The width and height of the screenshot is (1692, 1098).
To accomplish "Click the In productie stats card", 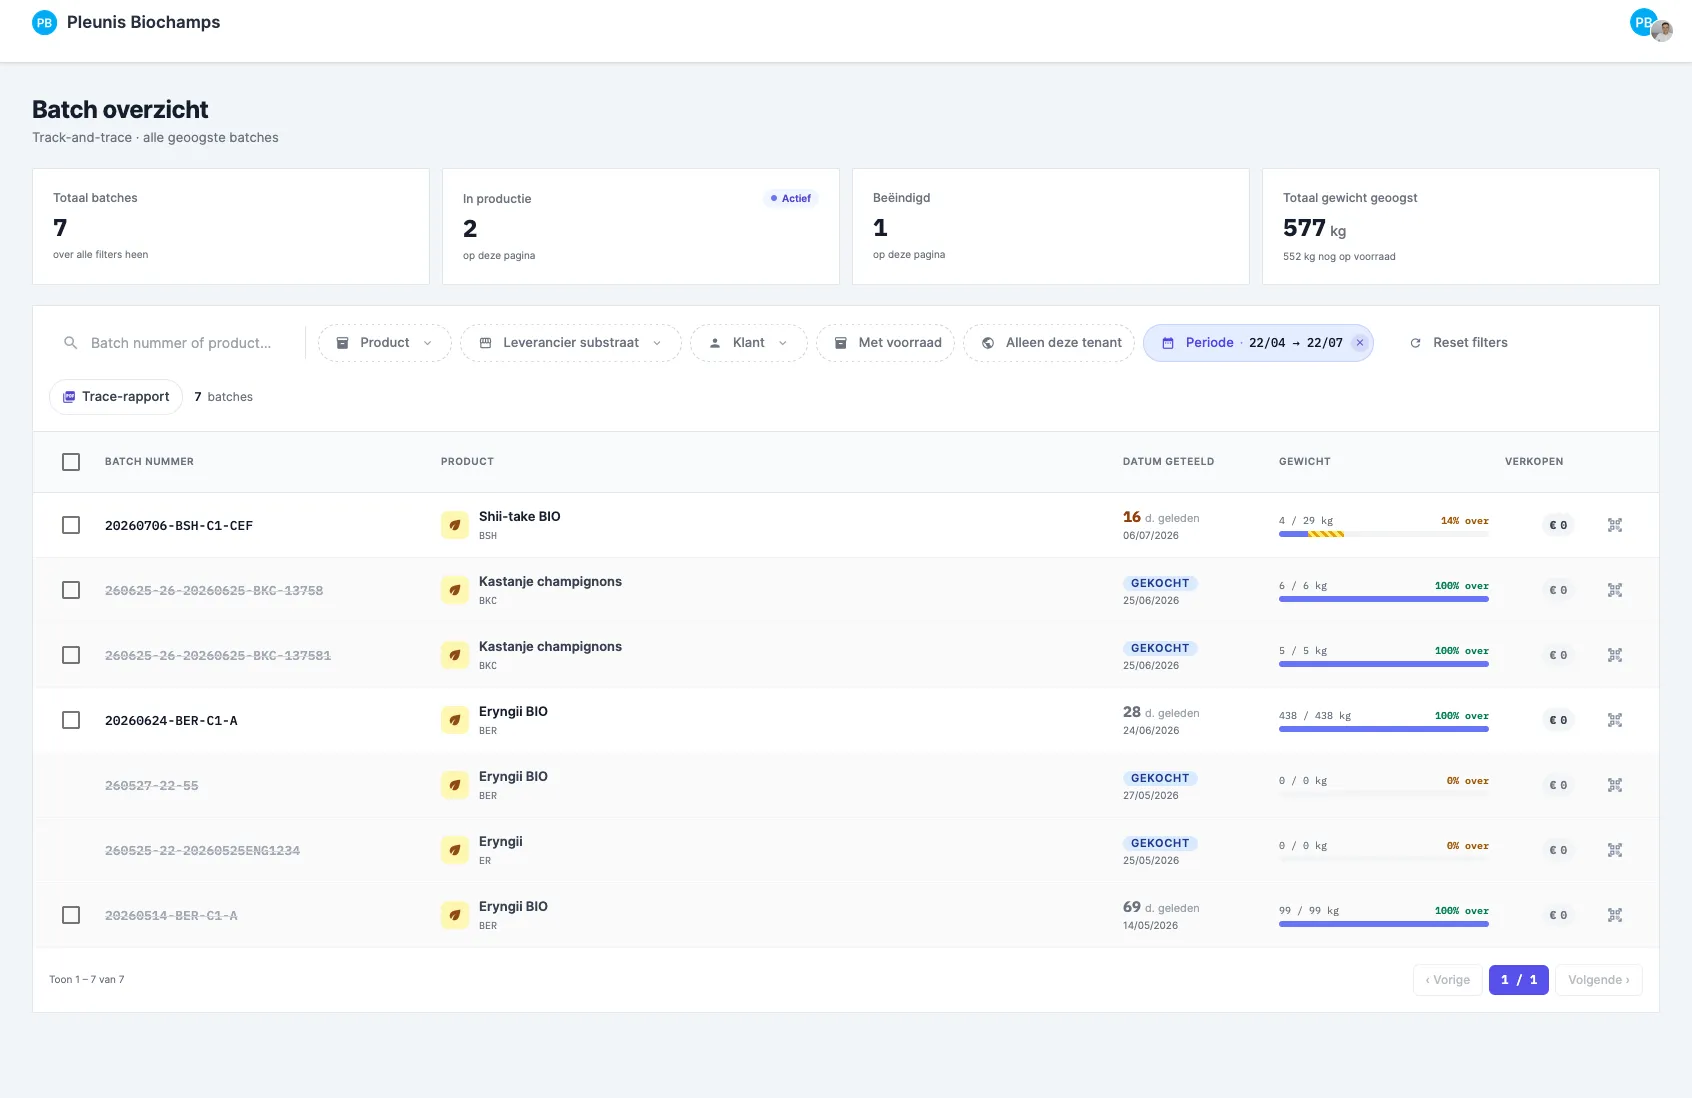I will pos(641,227).
